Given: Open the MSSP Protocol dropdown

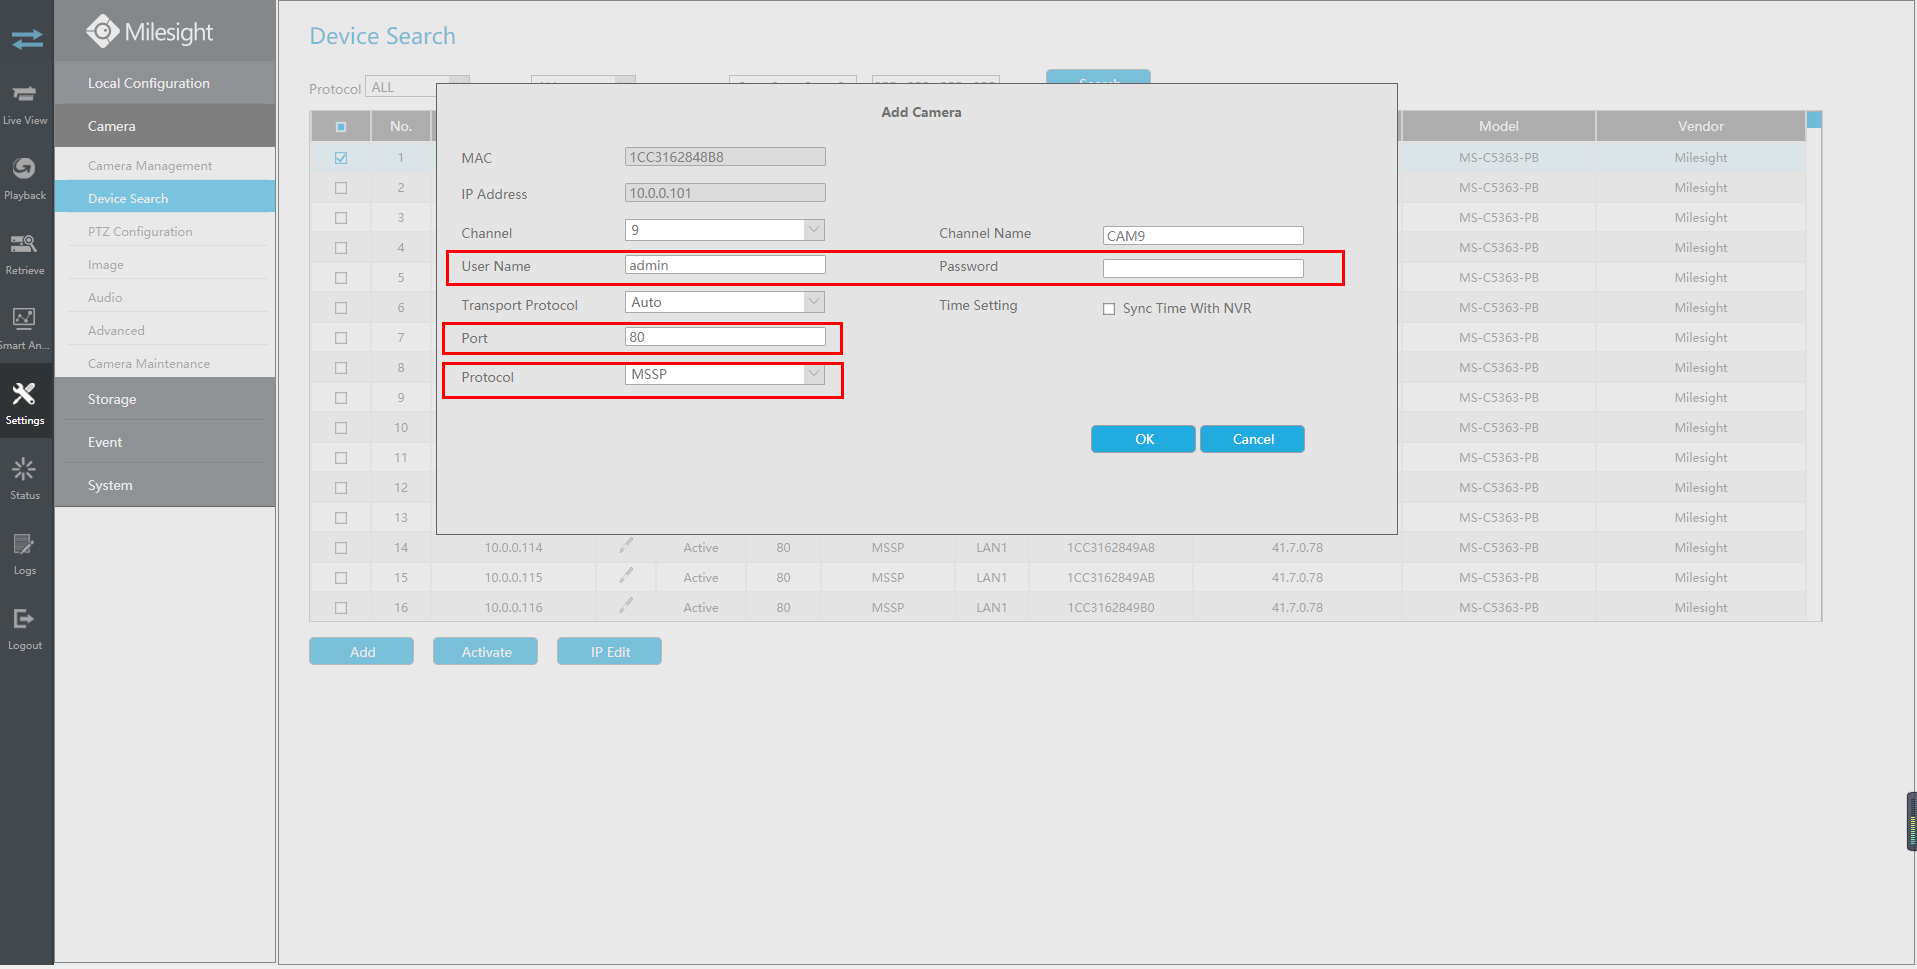Looking at the screenshot, I should tap(725, 374).
